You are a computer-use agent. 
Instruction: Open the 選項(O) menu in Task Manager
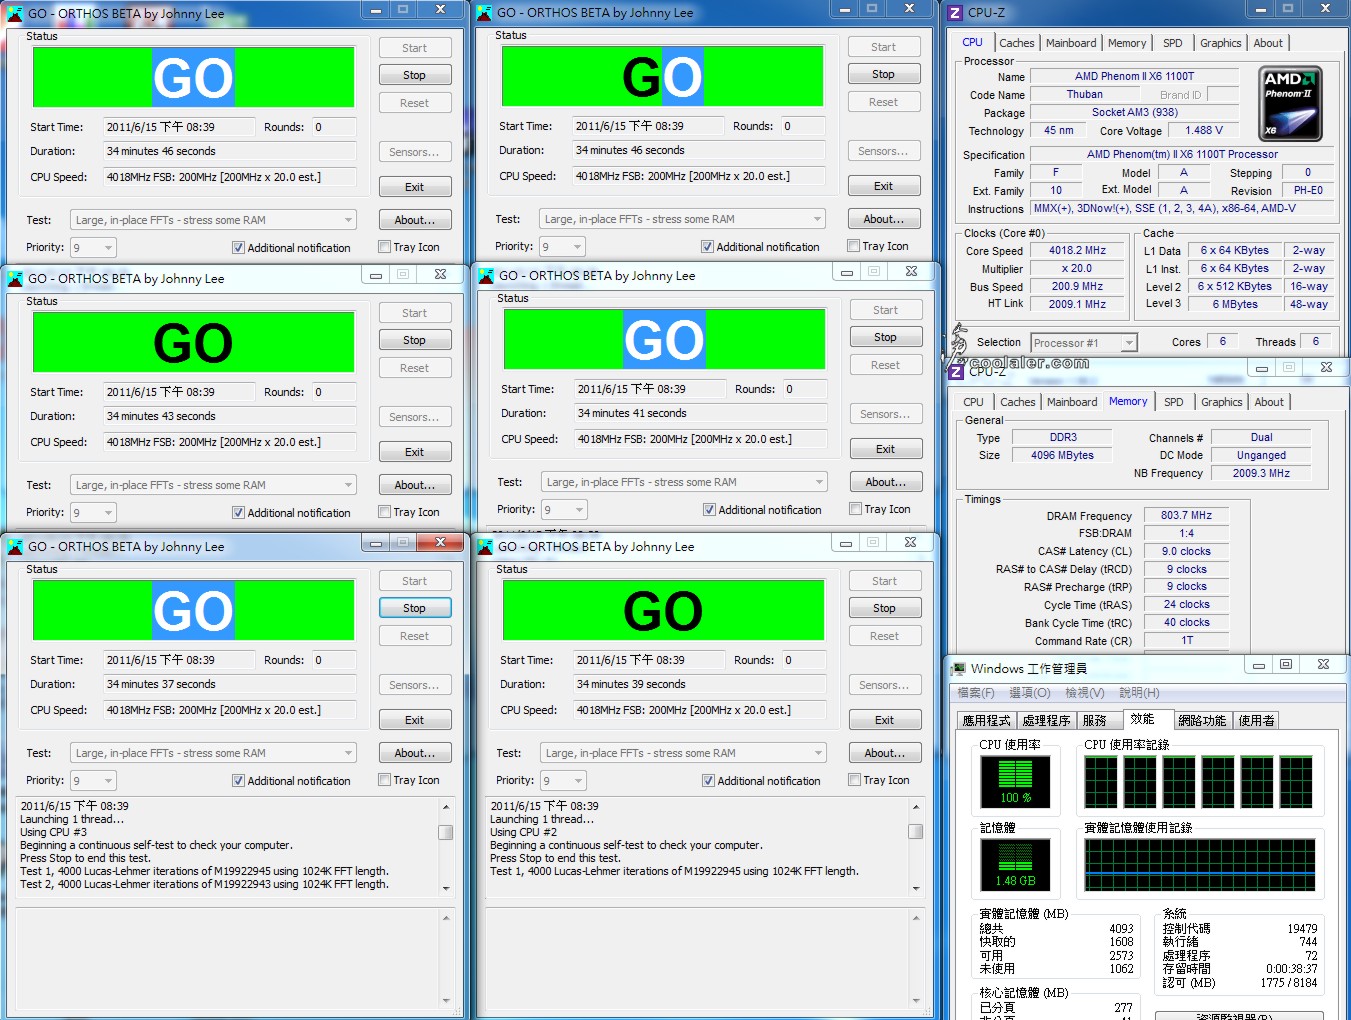point(1030,693)
